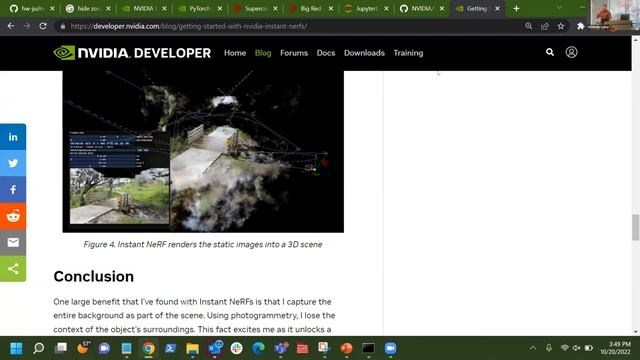Open the weather widget on taskbar

click(83, 348)
